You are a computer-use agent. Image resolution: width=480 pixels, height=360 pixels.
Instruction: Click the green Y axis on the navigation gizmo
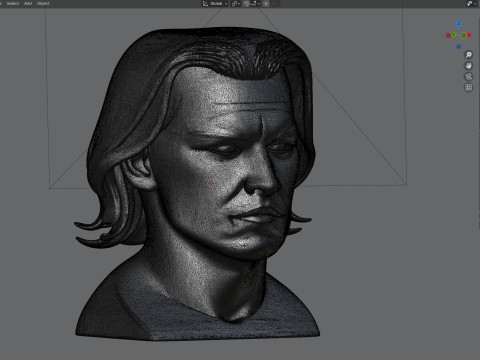coord(454,35)
